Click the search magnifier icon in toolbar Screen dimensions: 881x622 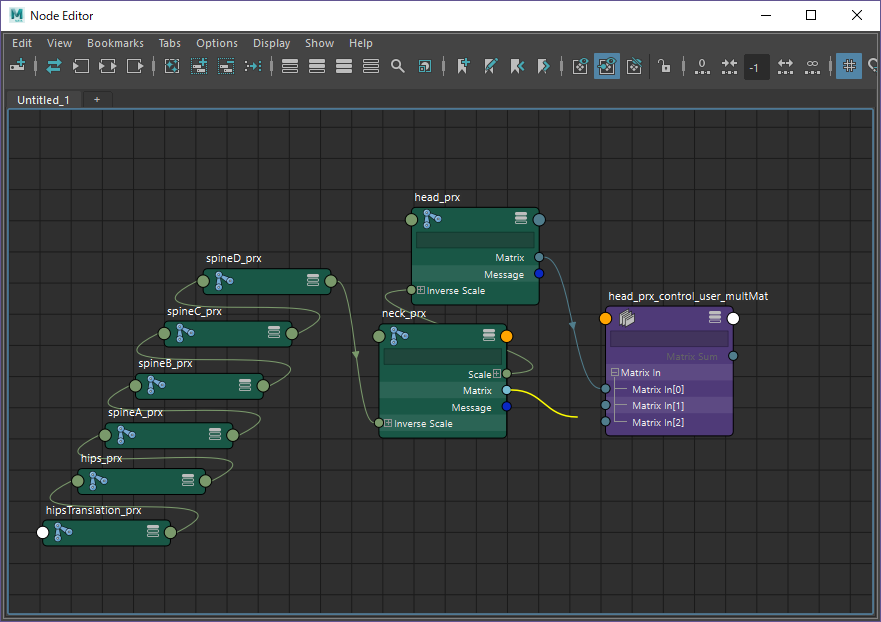pyautogui.click(x=398, y=66)
